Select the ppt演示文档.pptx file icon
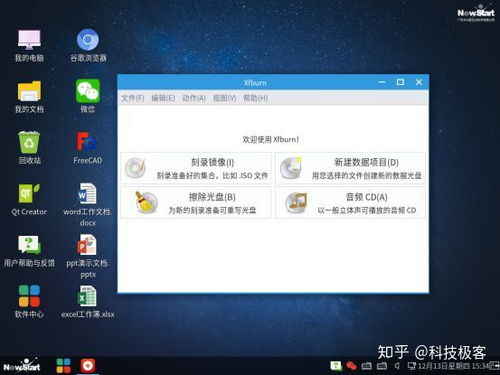 (x=88, y=256)
